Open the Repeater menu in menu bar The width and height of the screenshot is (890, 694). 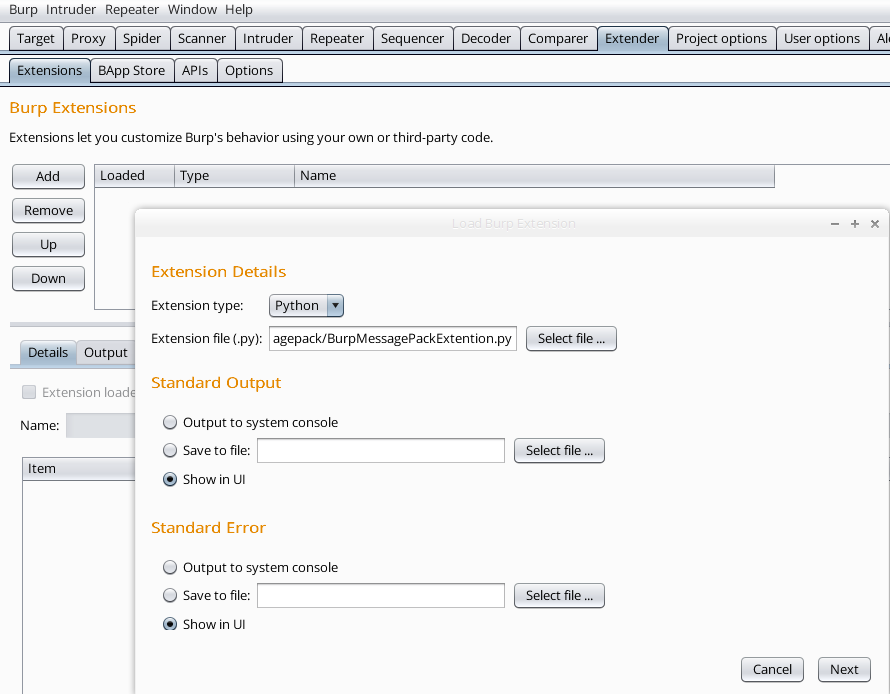132,10
